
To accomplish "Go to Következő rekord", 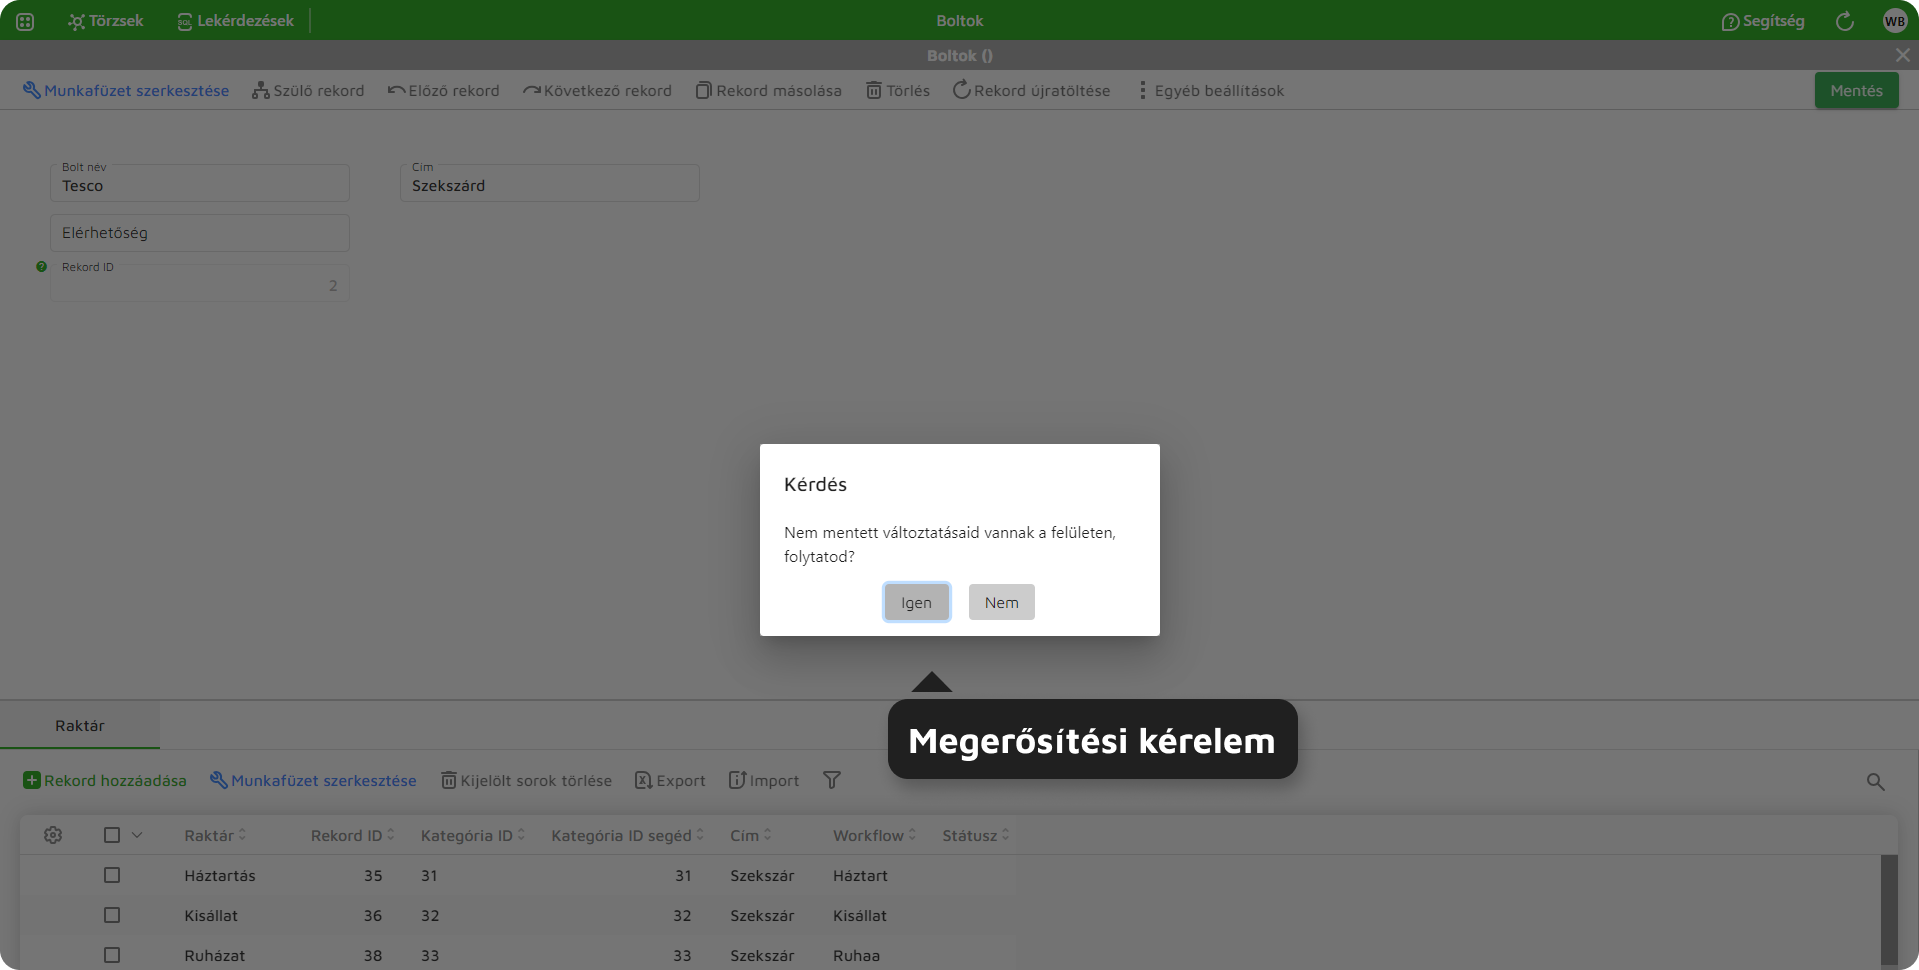I will pos(597,90).
